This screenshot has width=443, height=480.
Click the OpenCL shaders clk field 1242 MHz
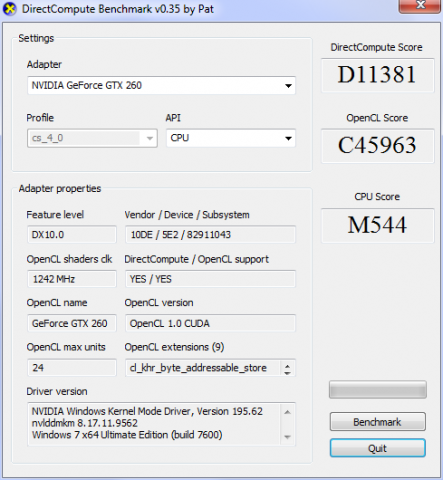point(72,279)
